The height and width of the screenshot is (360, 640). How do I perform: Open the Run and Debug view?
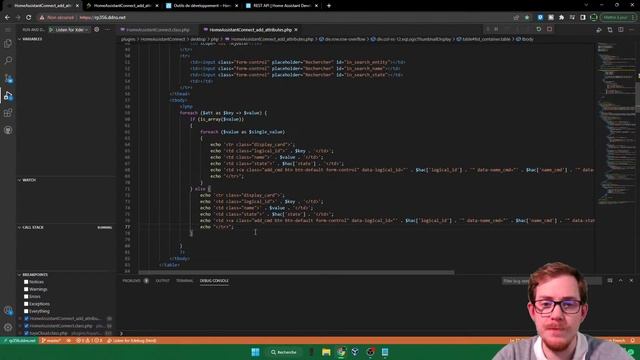(8, 96)
